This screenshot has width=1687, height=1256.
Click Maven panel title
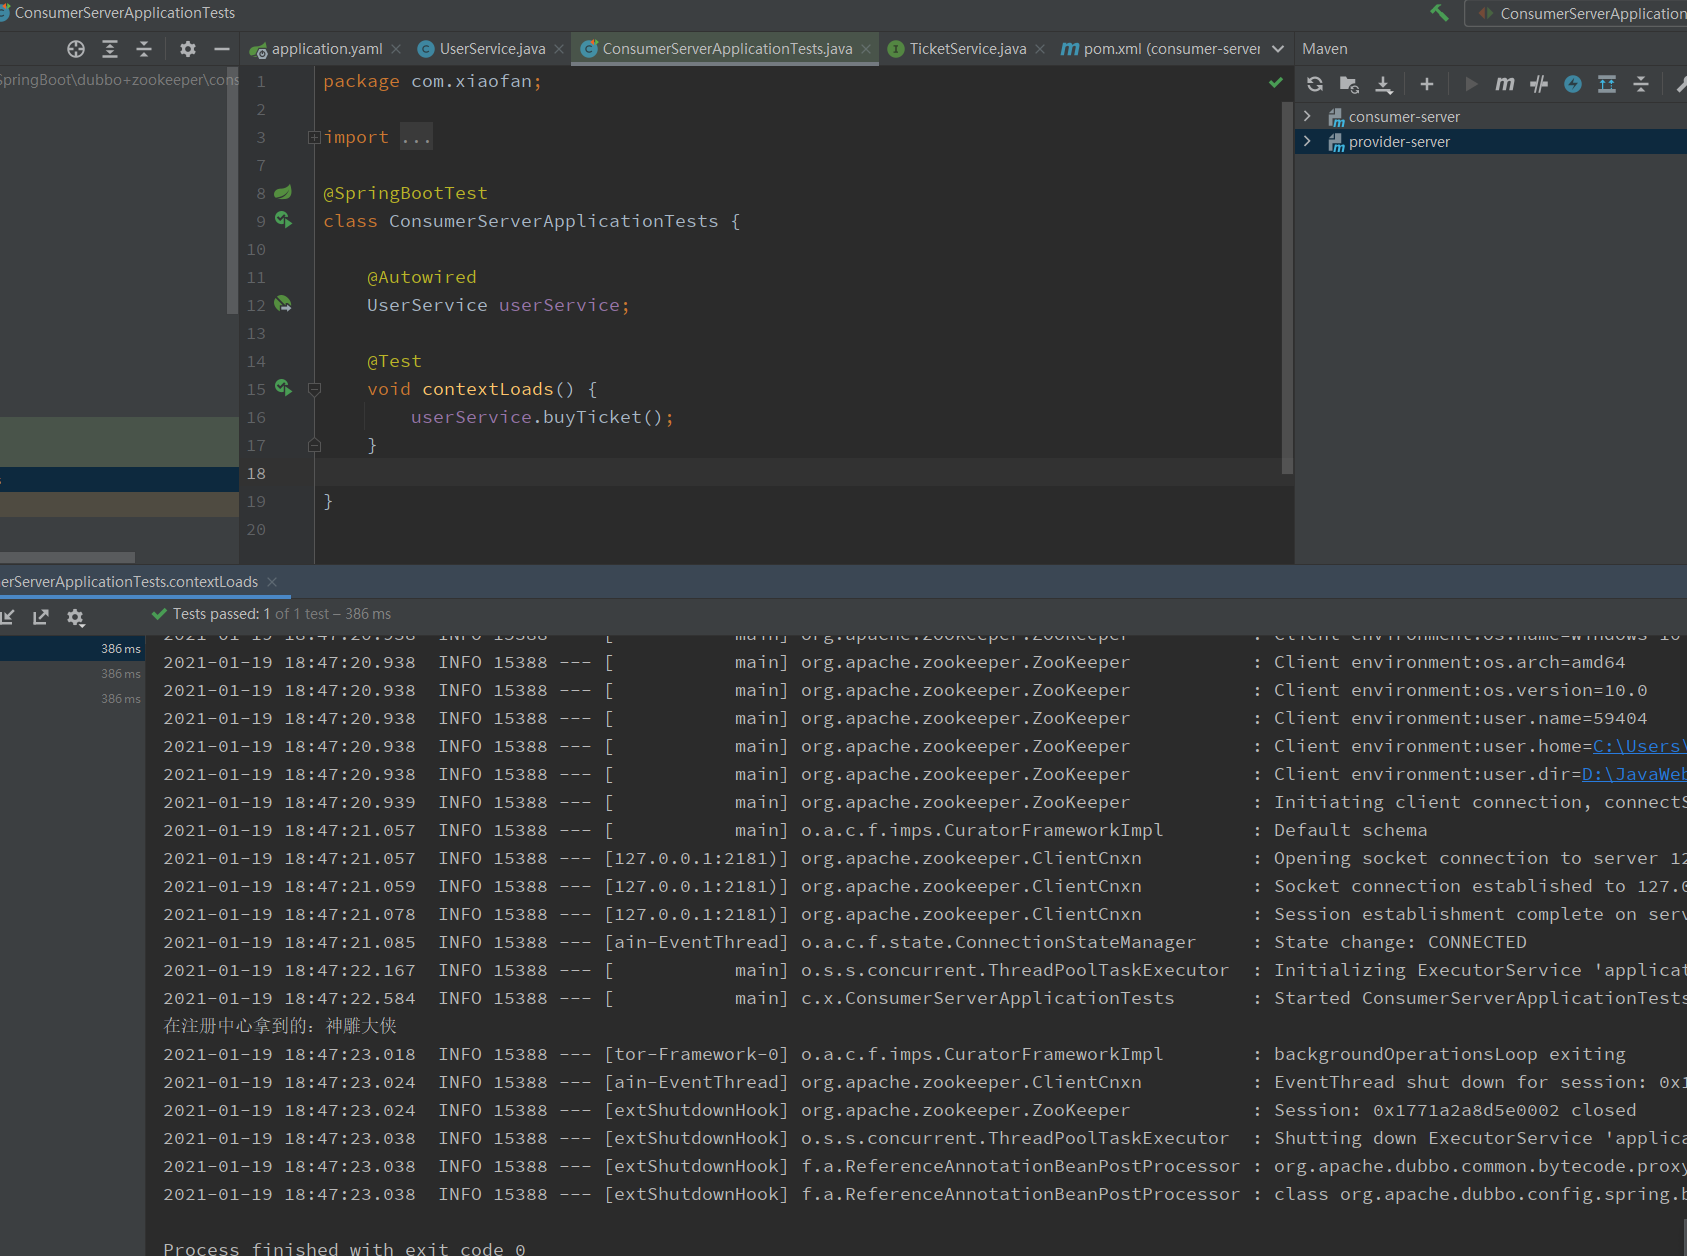(x=1324, y=49)
